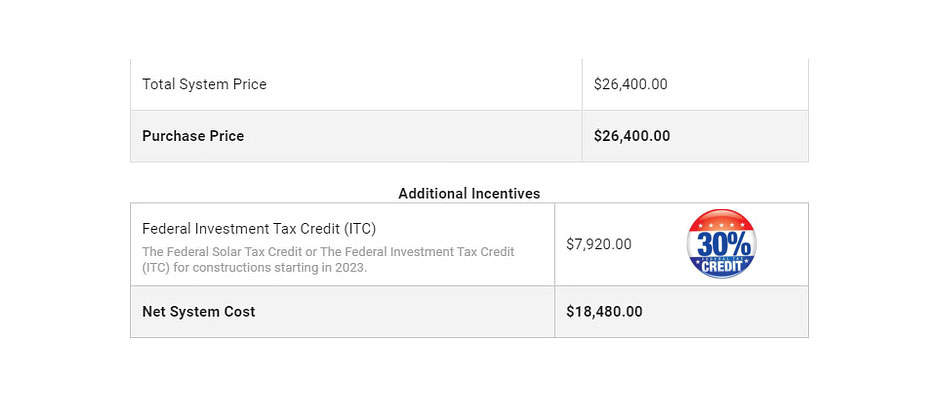Click "(ITC)" abbreviation in the incentive title
Viewport: 936px width, 400px height.
[356, 228]
